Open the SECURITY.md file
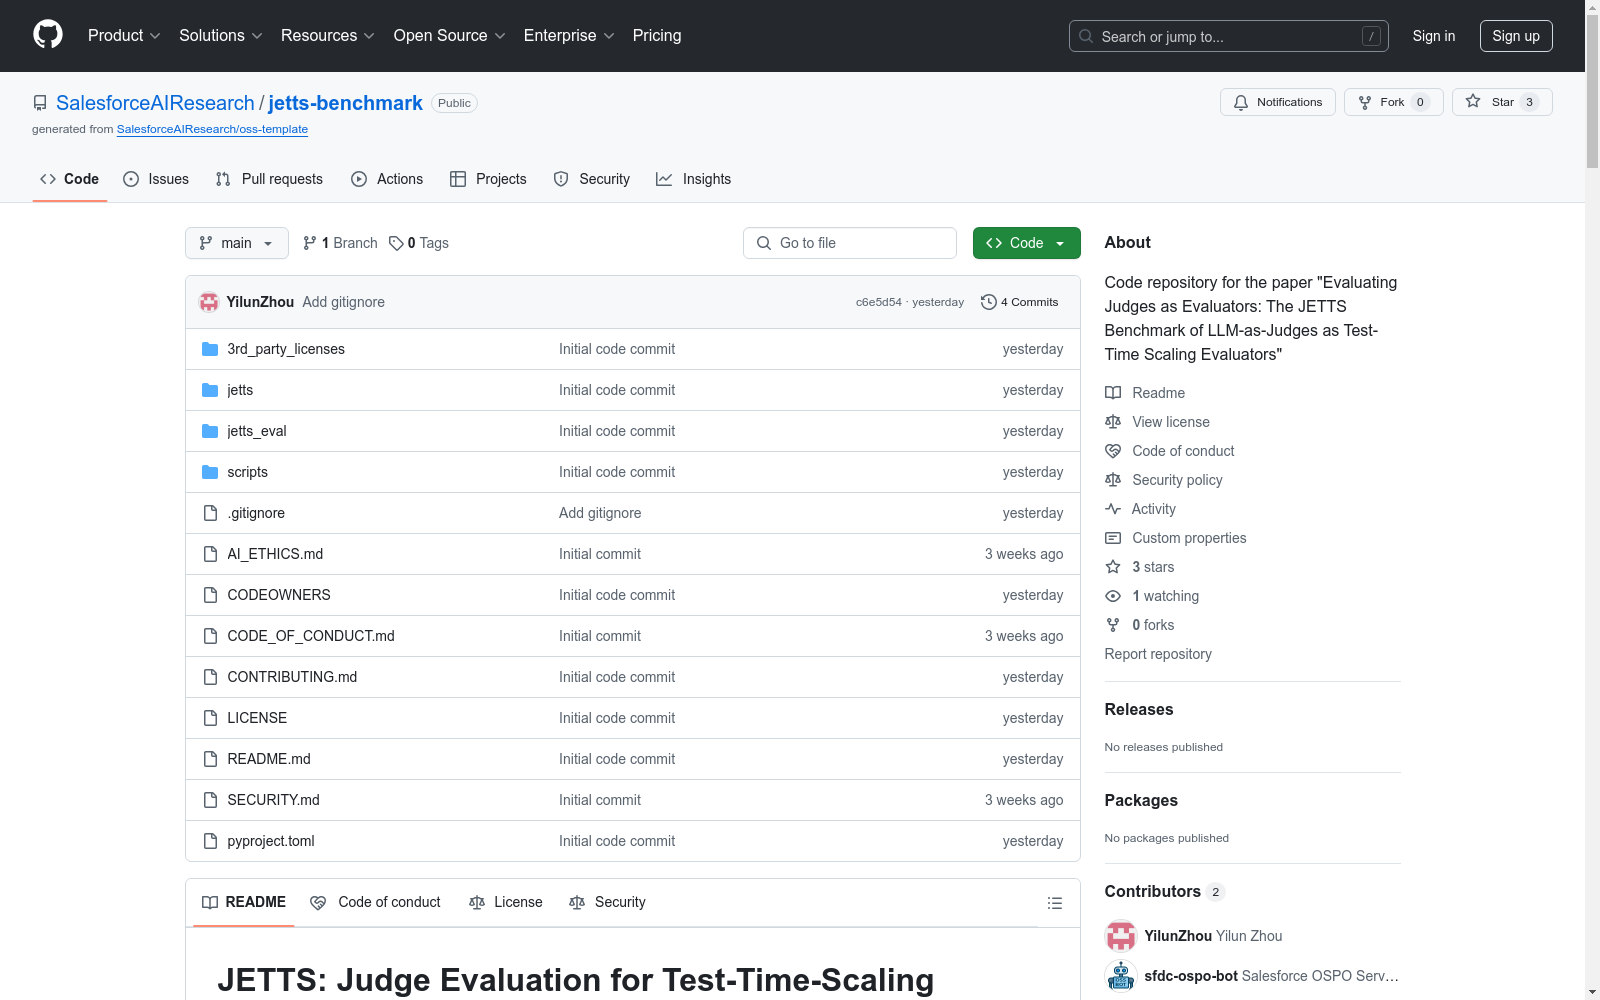Viewport: 1600px width, 1000px height. 274,800
